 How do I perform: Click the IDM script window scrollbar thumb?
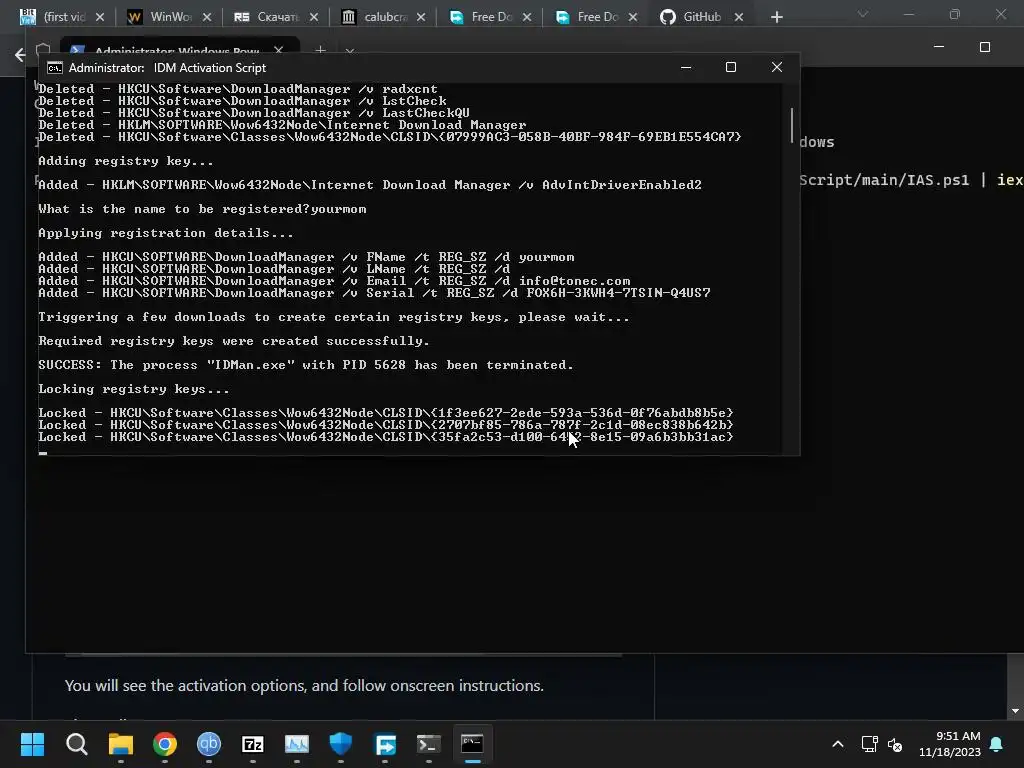tap(792, 125)
